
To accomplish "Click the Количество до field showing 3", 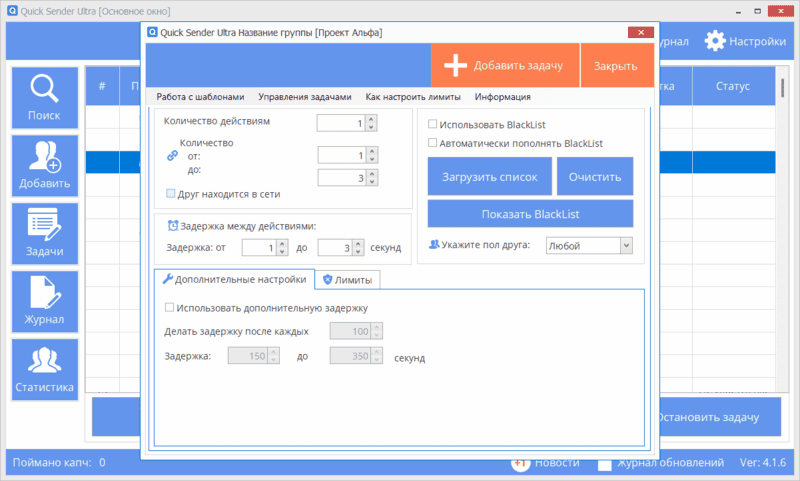I will click(341, 178).
